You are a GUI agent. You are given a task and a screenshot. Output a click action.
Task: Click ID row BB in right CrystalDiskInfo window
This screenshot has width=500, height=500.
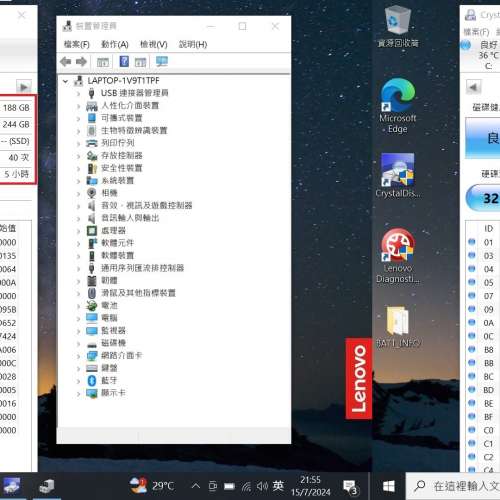point(483,363)
